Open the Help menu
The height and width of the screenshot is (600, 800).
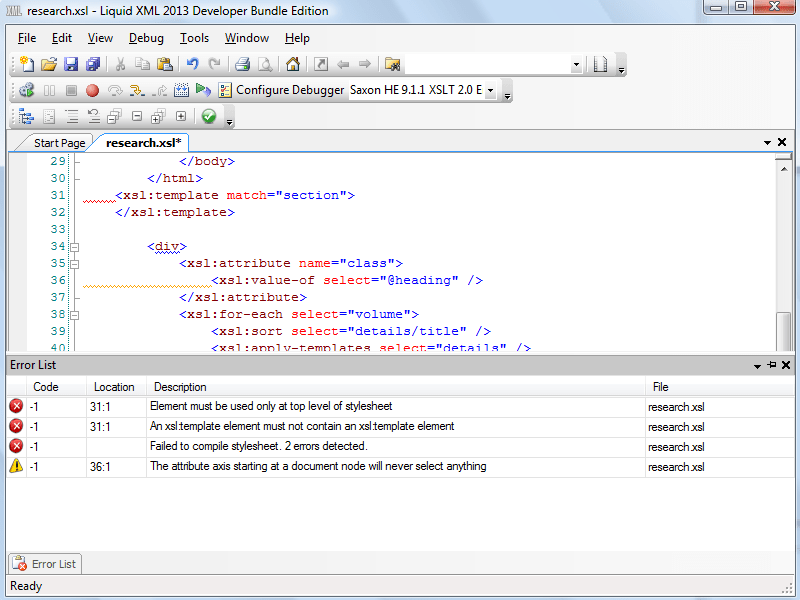click(x=297, y=38)
